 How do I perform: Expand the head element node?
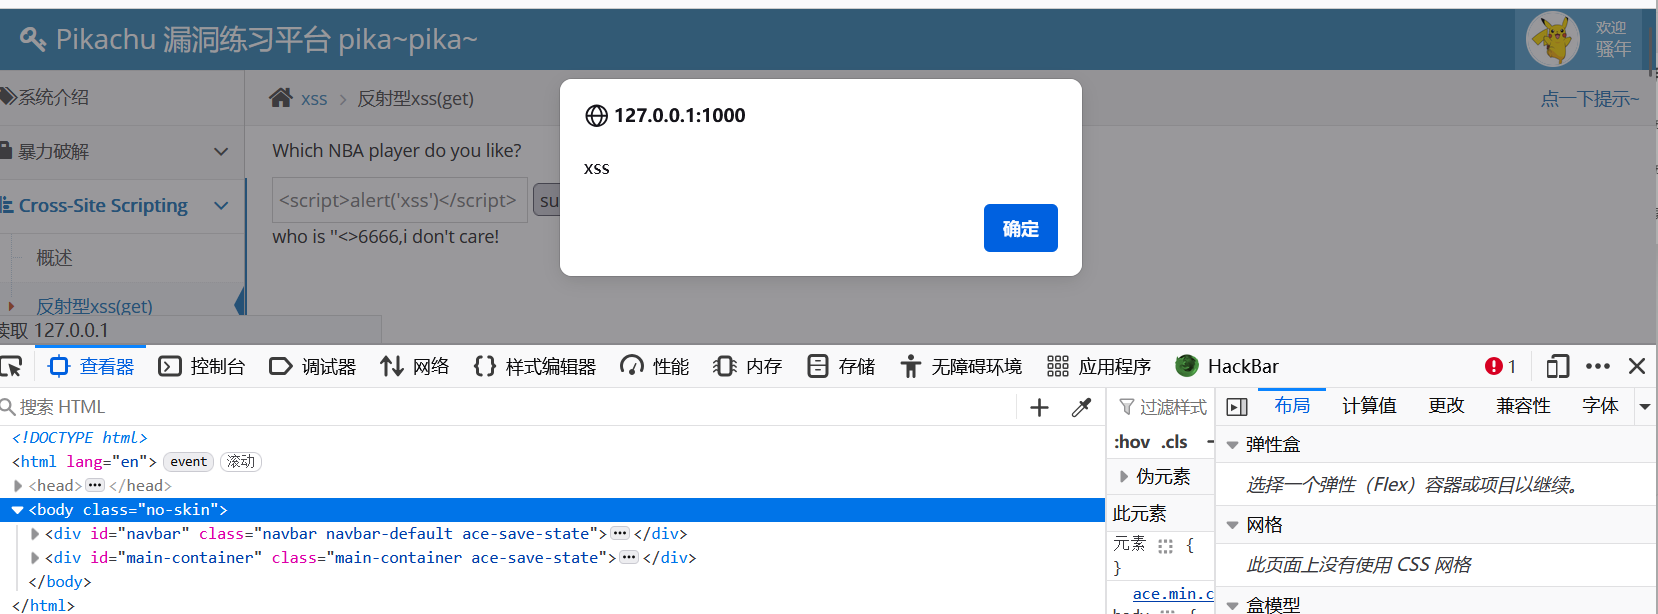(x=18, y=486)
